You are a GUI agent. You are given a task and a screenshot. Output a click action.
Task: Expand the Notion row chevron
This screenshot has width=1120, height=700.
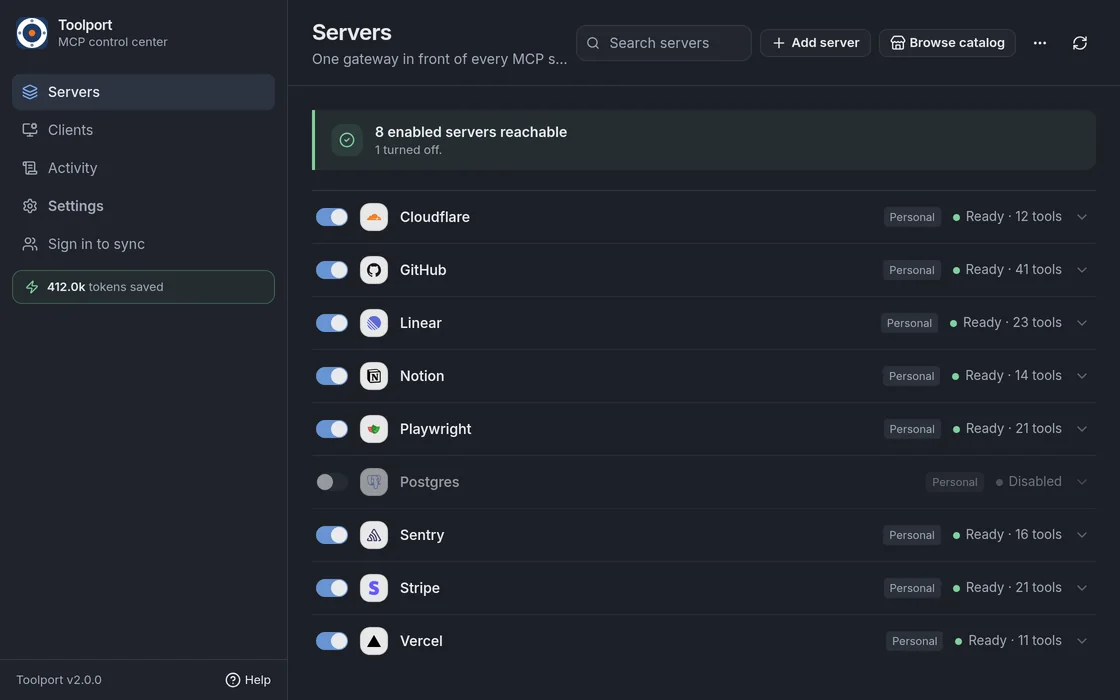1081,376
